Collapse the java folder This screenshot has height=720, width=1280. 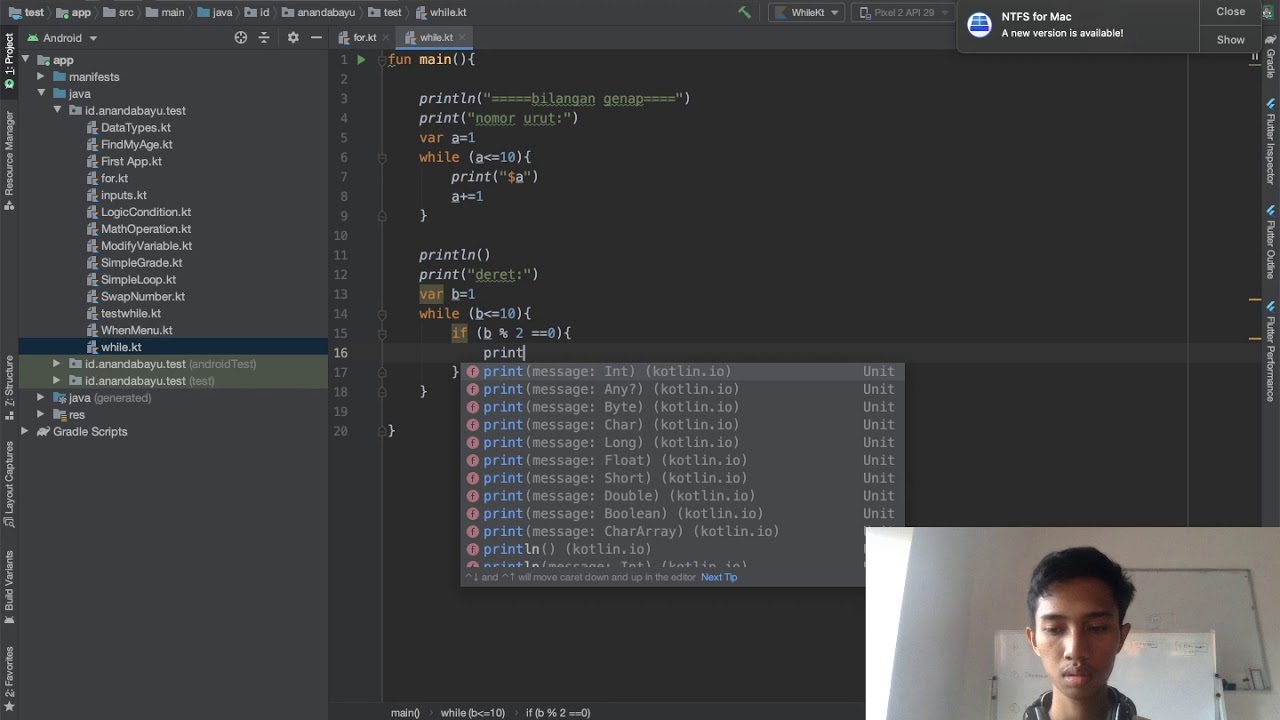pyautogui.click(x=42, y=94)
